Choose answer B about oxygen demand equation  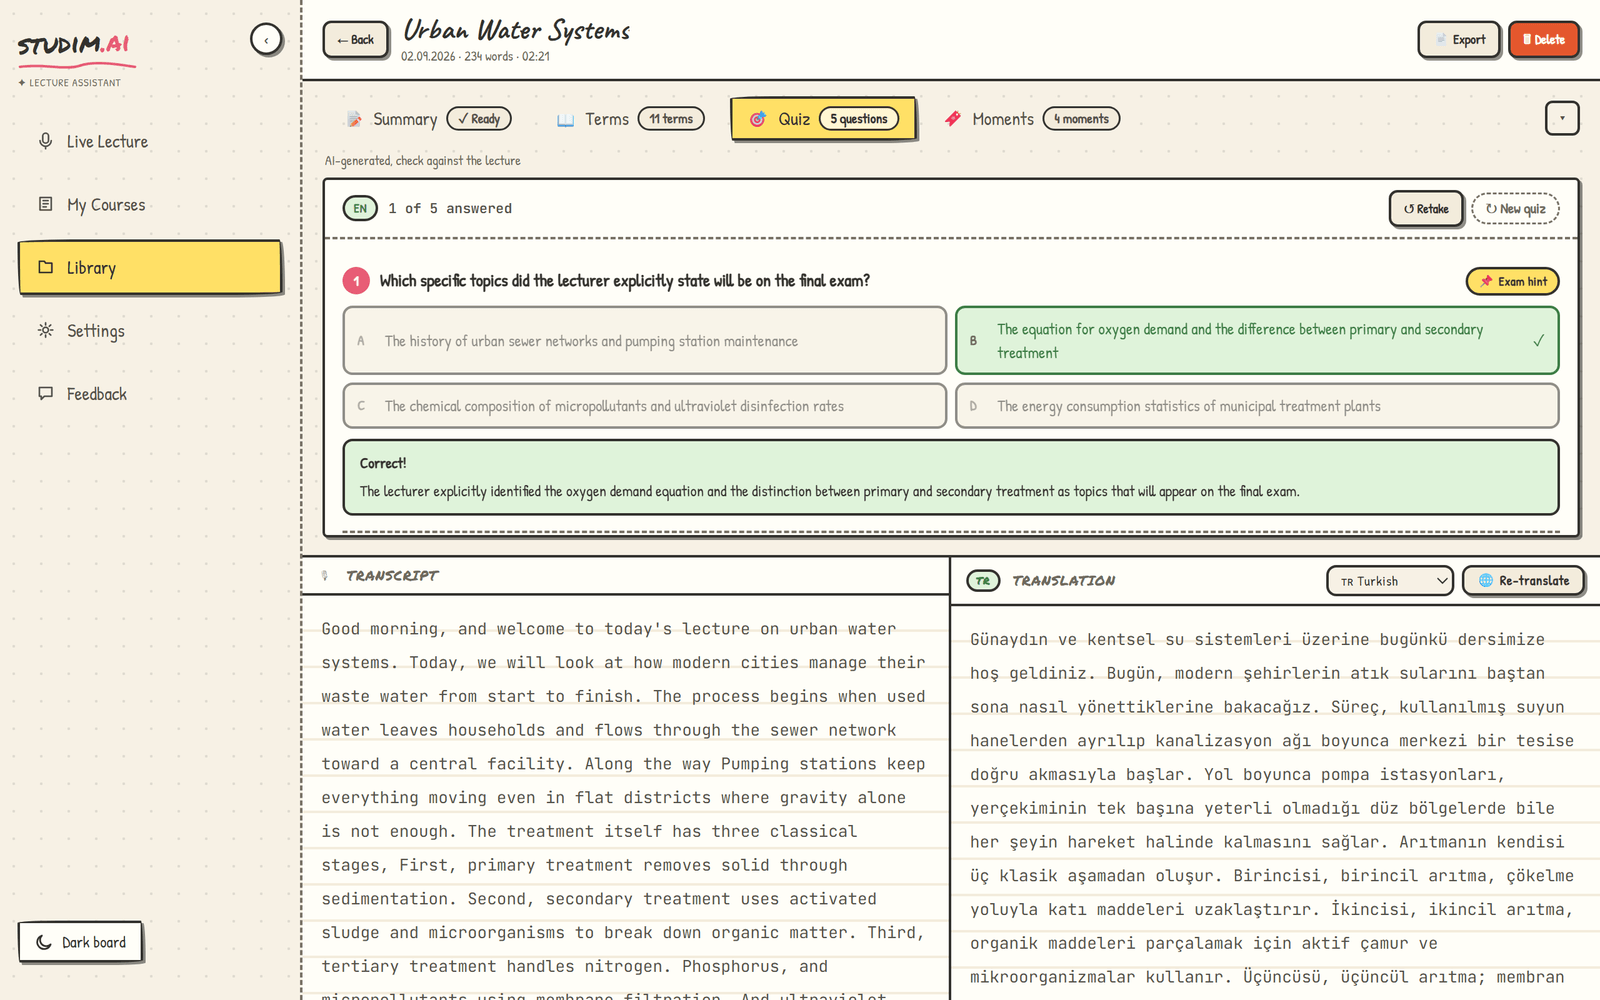1257,341
